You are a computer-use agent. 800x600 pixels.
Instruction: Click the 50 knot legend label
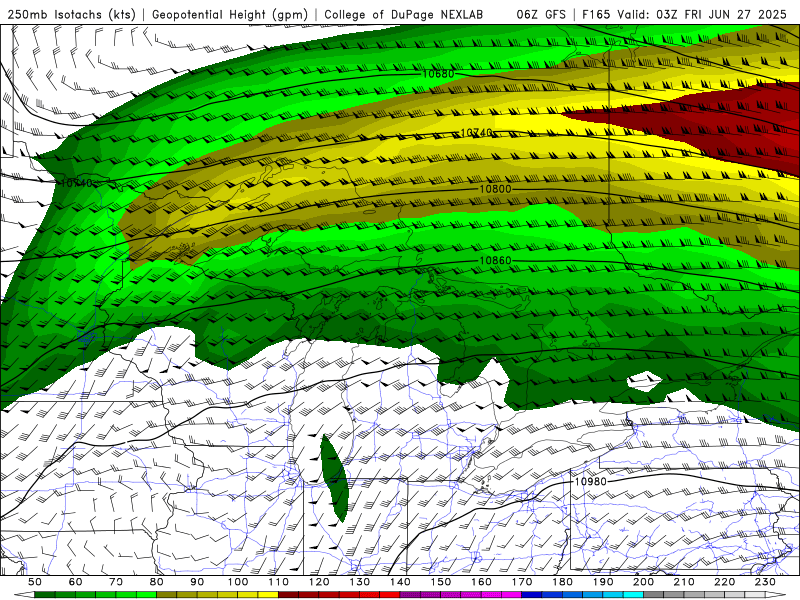[x=35, y=582]
